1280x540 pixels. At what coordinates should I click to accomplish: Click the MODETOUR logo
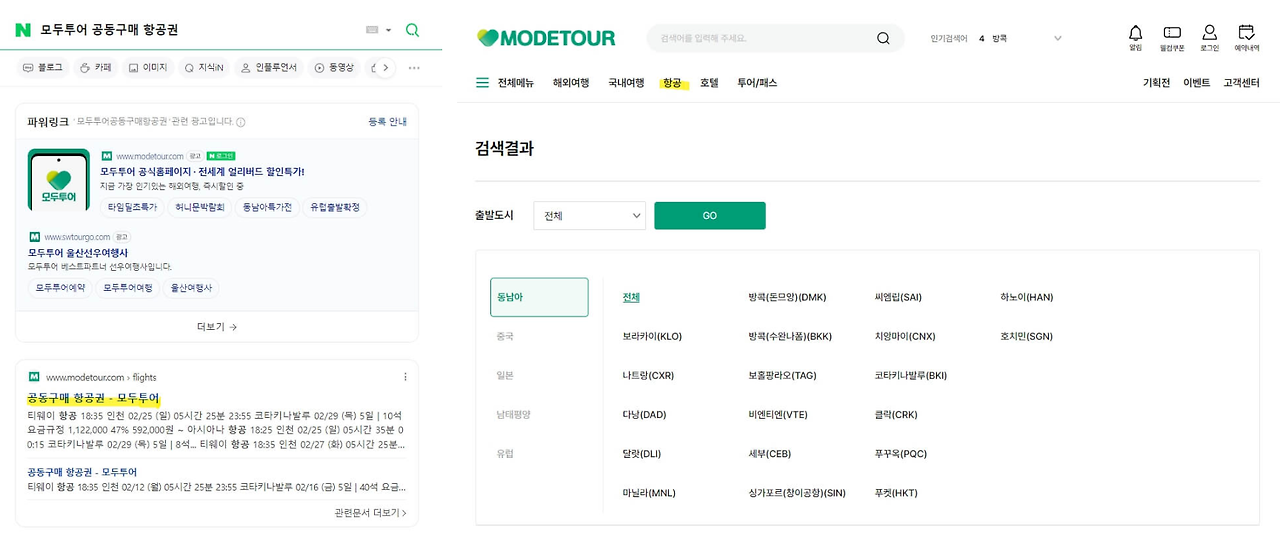(546, 38)
